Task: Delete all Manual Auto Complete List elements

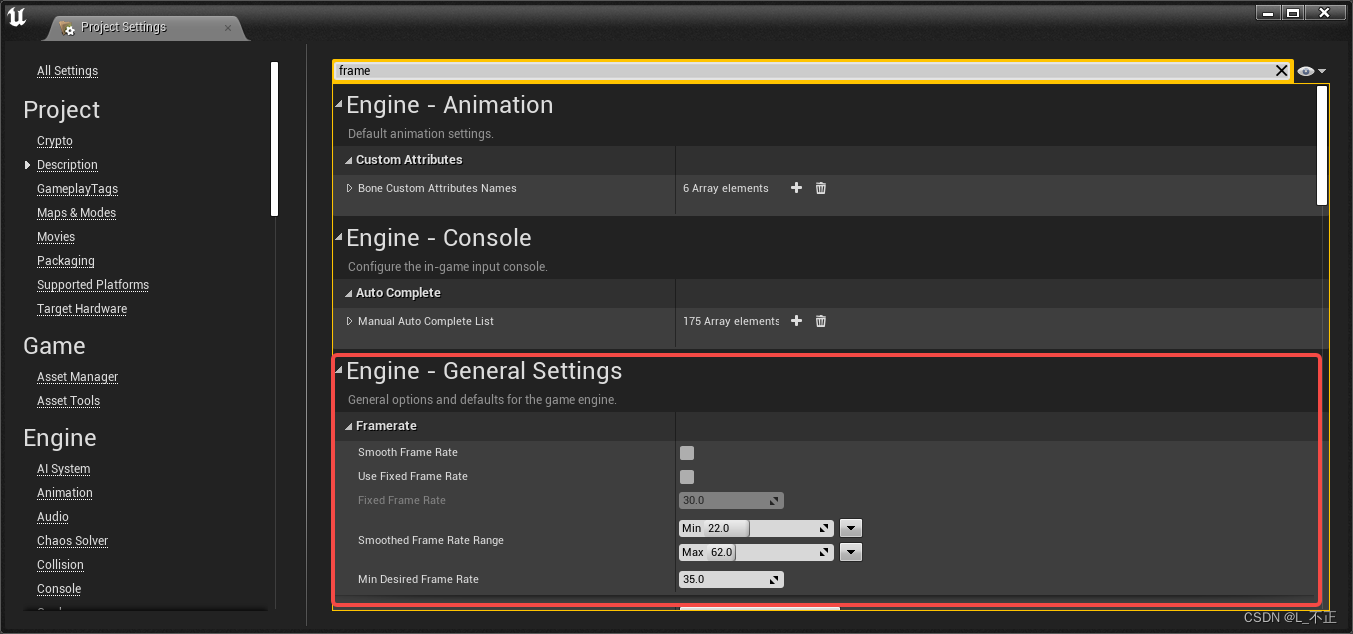Action: (x=820, y=321)
